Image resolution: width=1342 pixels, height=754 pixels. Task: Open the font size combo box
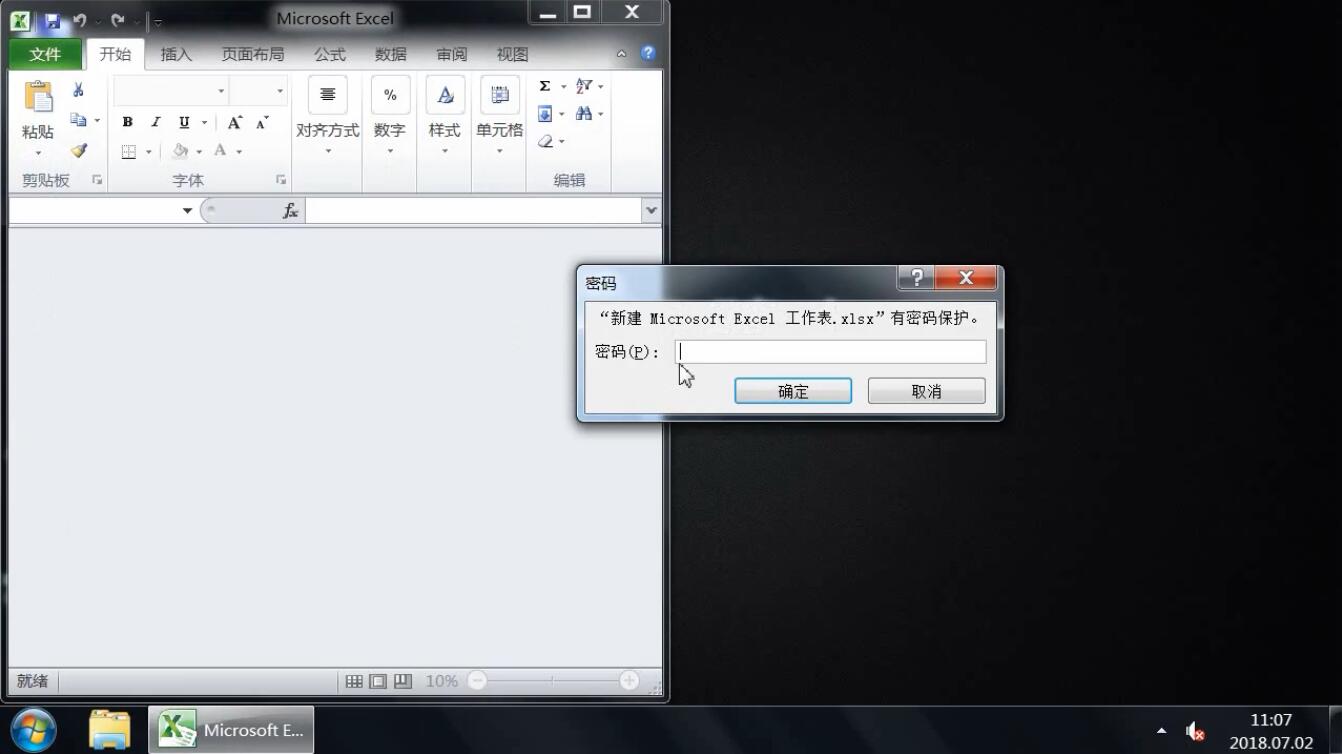tap(258, 91)
